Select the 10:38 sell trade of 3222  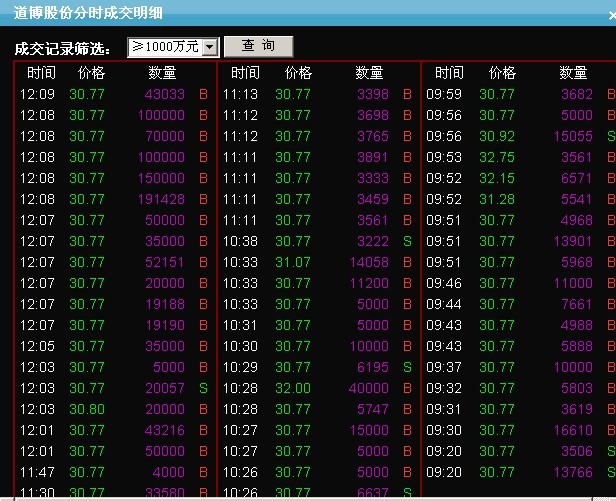point(317,241)
